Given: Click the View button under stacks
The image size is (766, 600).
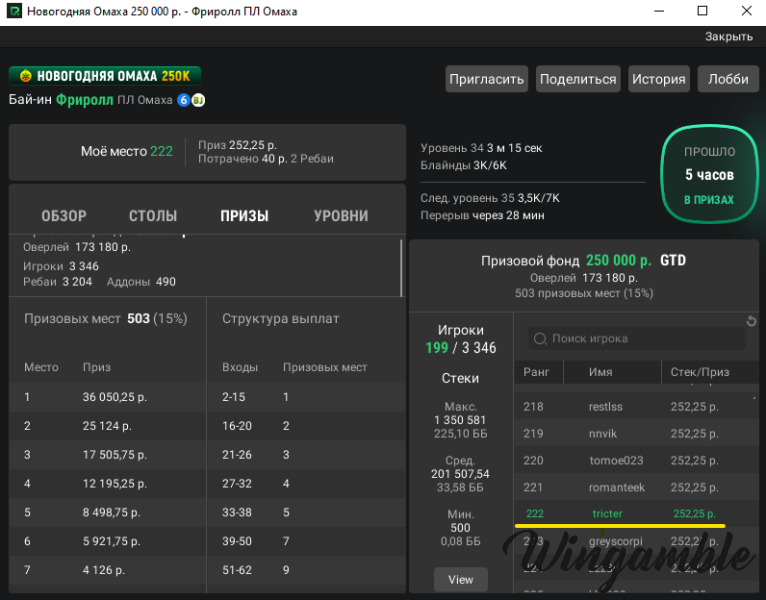Looking at the screenshot, I should click(461, 579).
